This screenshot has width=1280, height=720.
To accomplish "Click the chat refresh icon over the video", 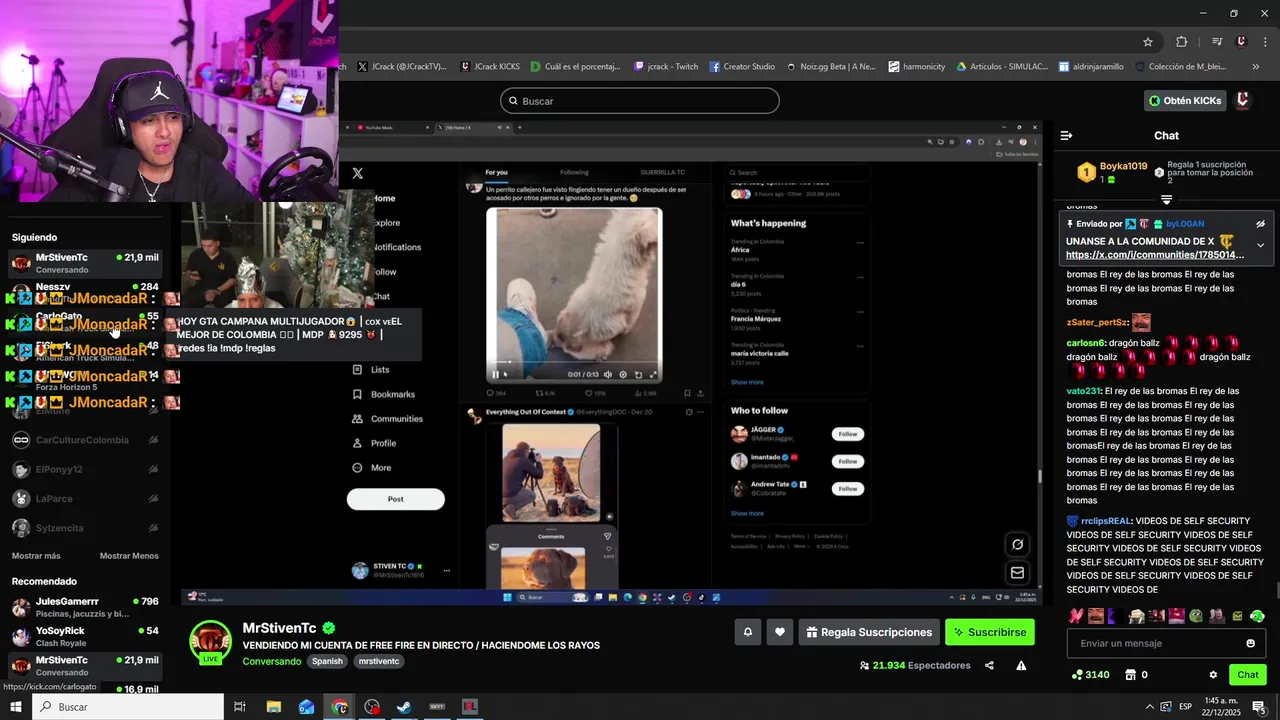I will (1017, 545).
